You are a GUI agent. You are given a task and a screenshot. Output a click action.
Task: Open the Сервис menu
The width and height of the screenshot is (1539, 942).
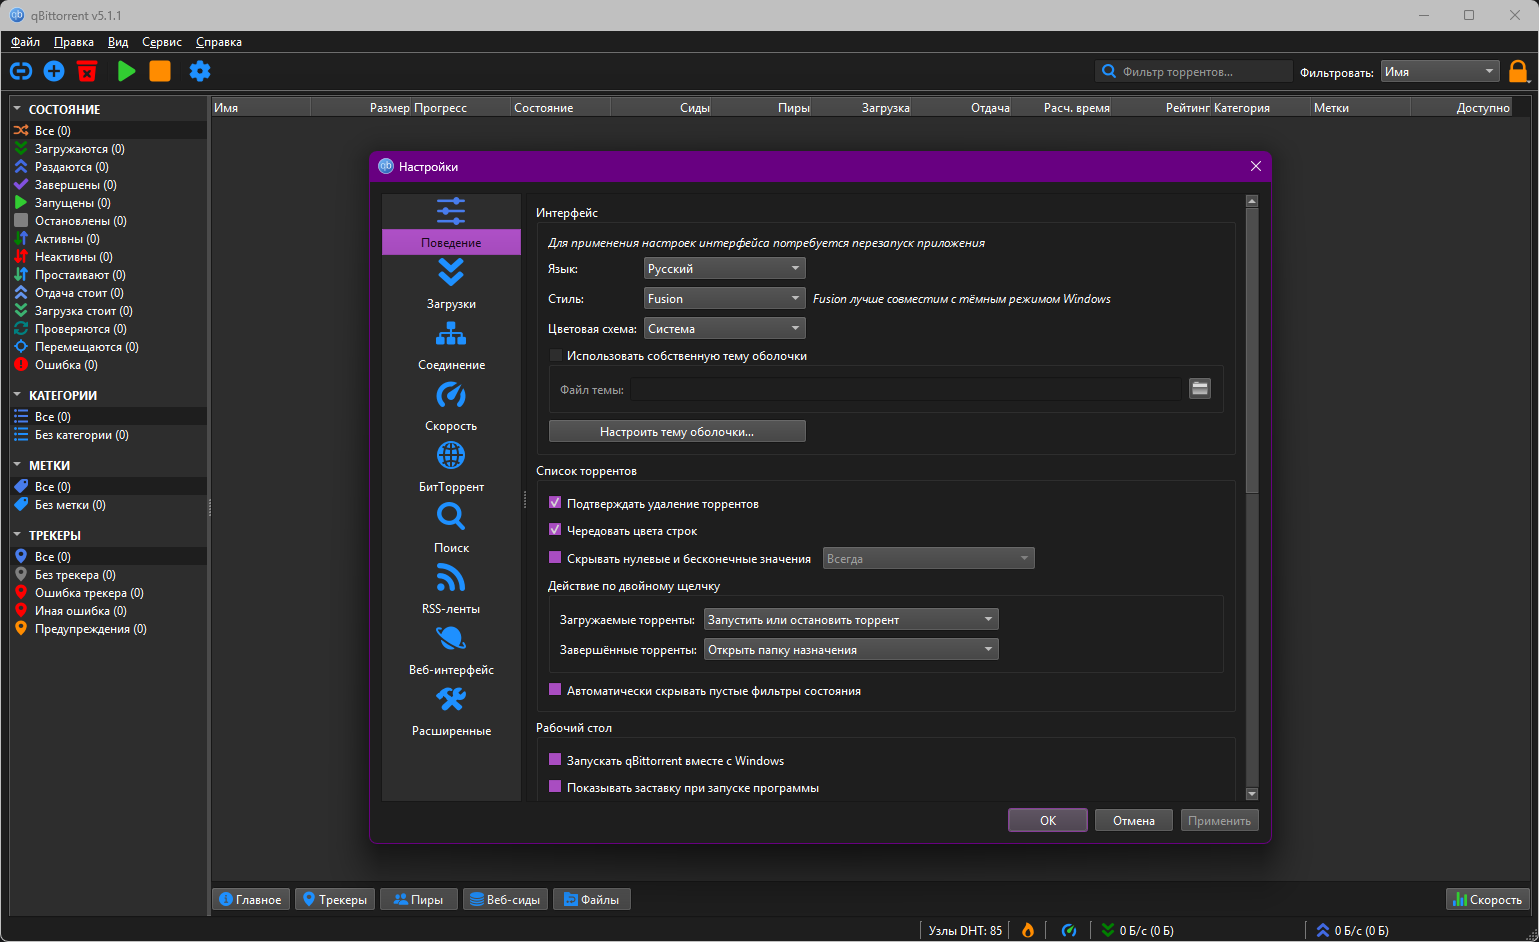[x=162, y=42]
